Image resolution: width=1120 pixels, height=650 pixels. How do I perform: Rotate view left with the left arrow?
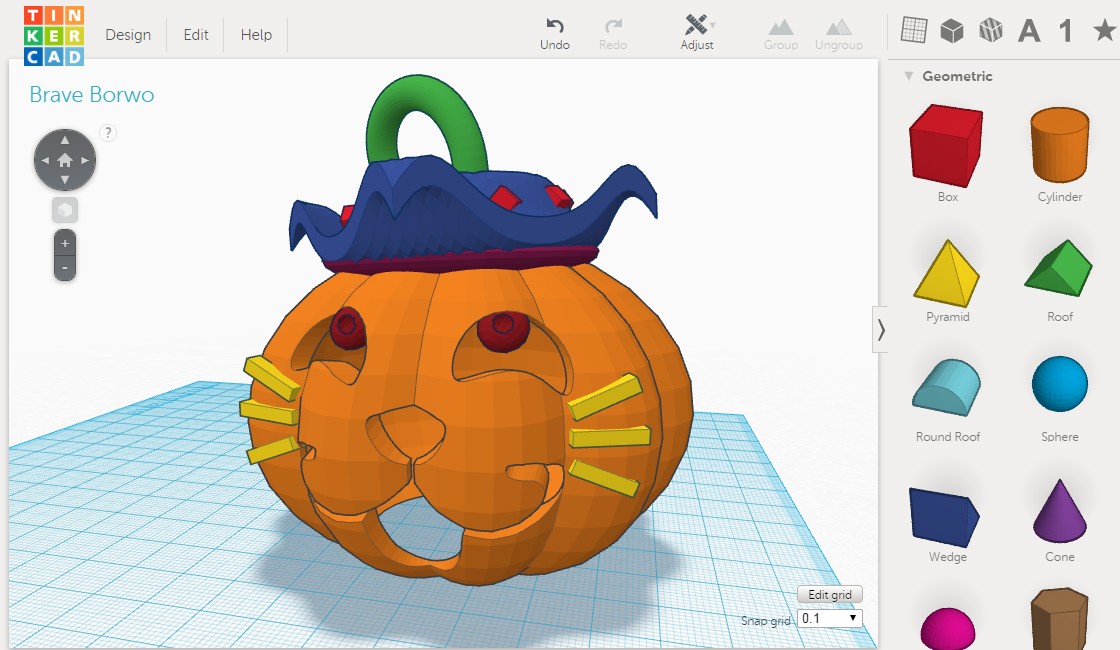pos(45,160)
